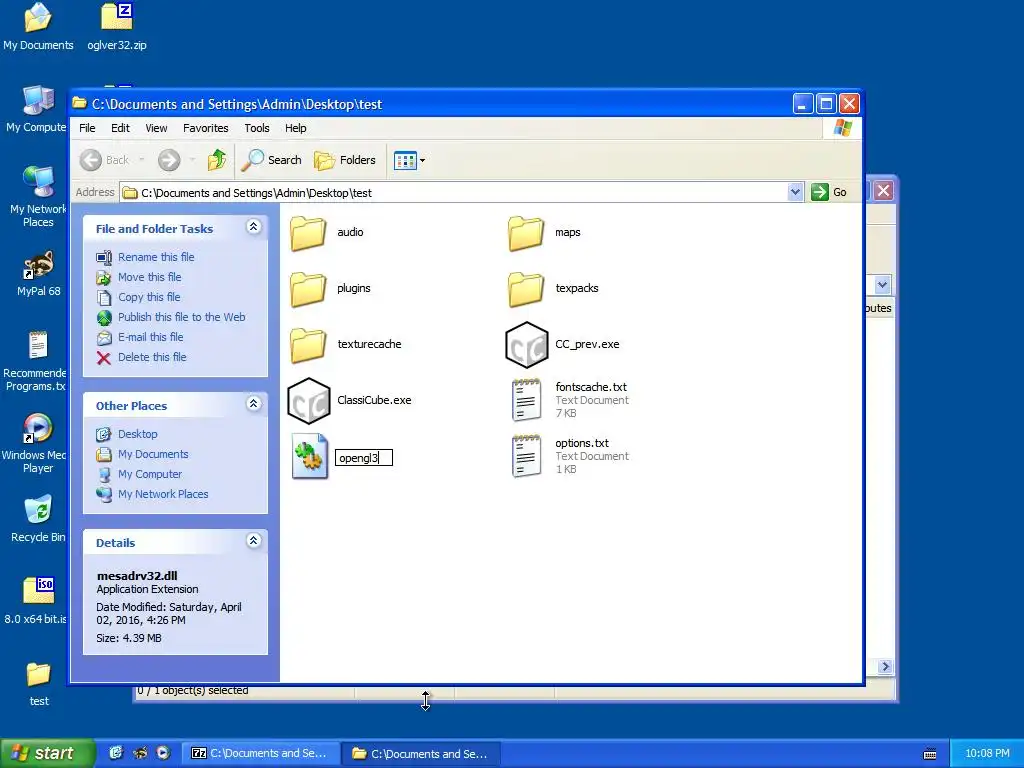Viewport: 1024px width, 768px height.
Task: Click Publish this file to the Web
Action: pyautogui.click(x=182, y=317)
